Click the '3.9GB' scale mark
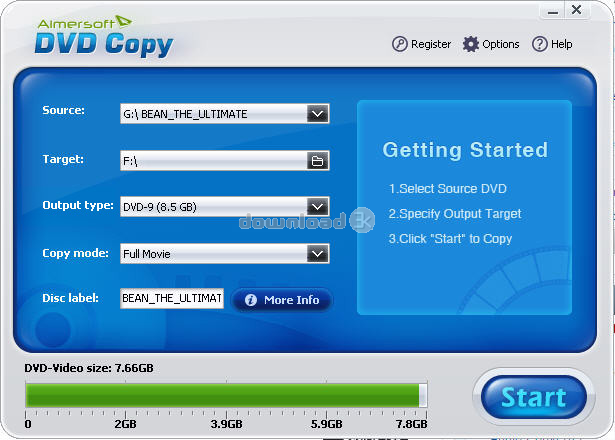Image resolution: width=615 pixels, height=440 pixels. (x=226, y=424)
